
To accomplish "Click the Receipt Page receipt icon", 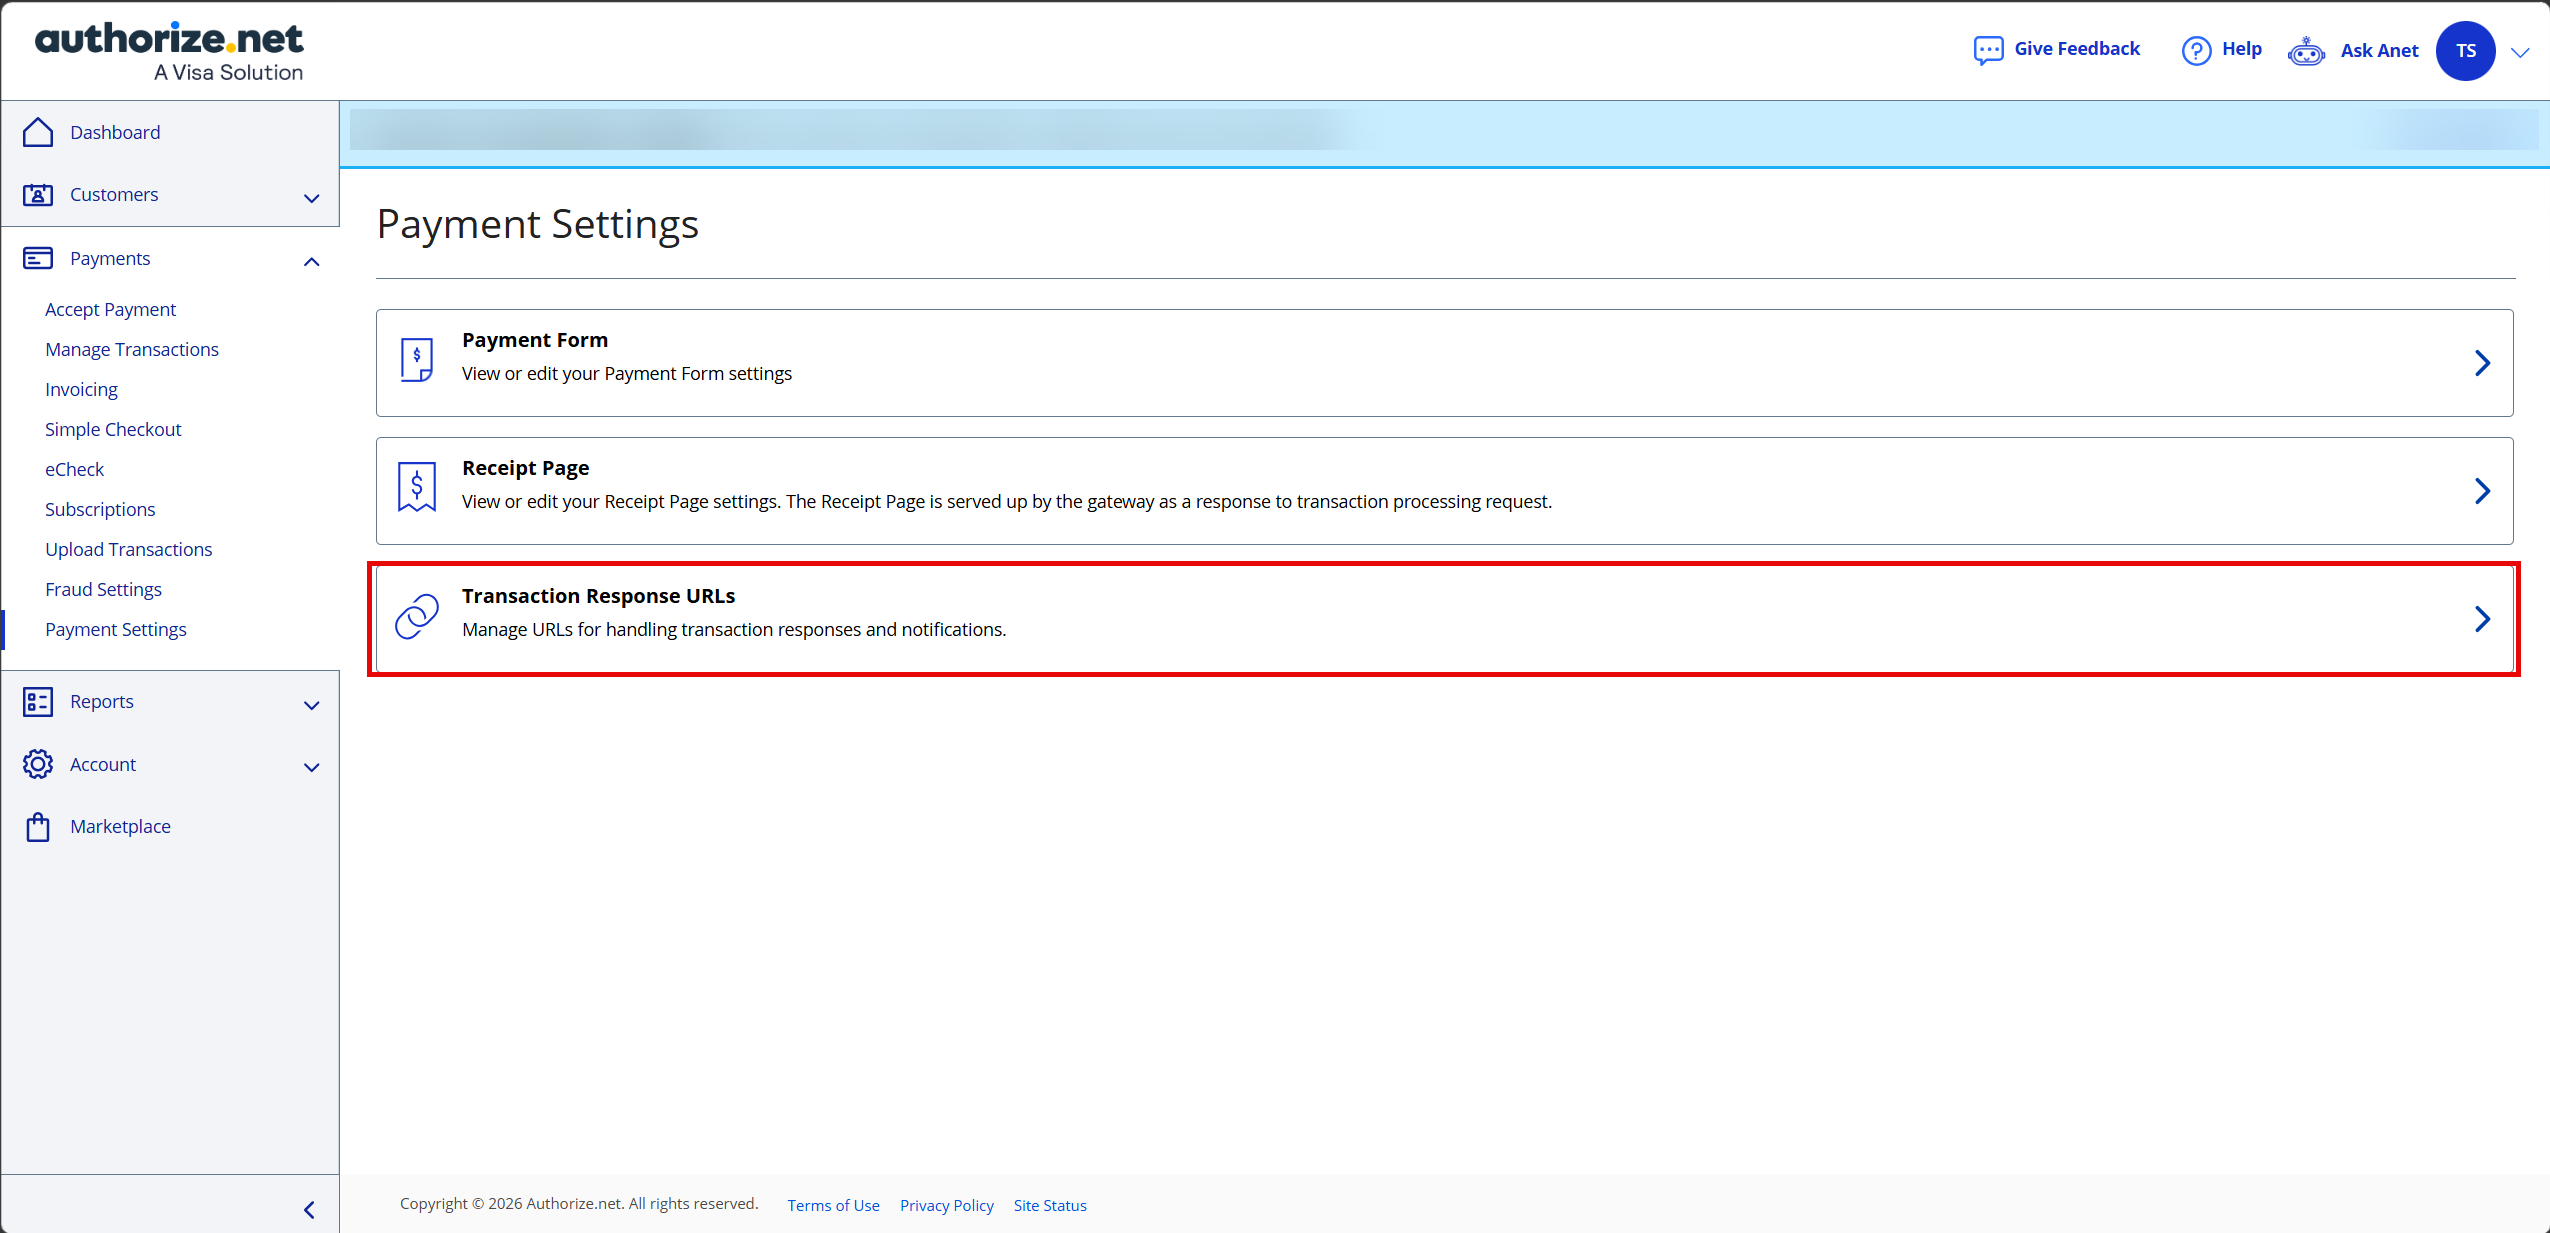I will 417,487.
